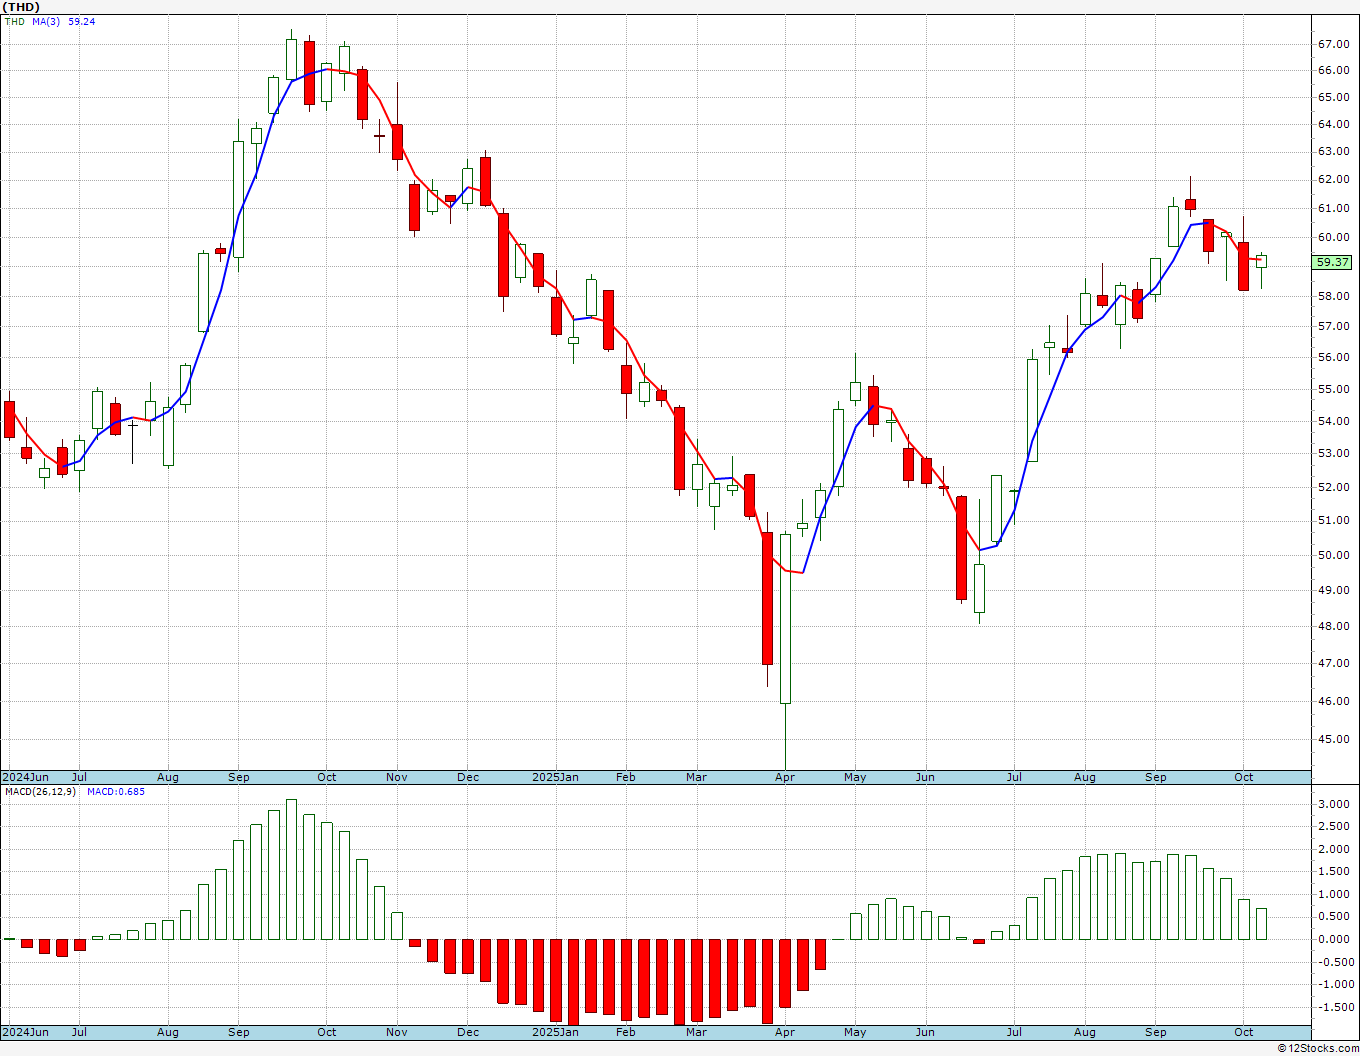
Task: Select the 52.00 price axis label
Action: pos(1333,487)
